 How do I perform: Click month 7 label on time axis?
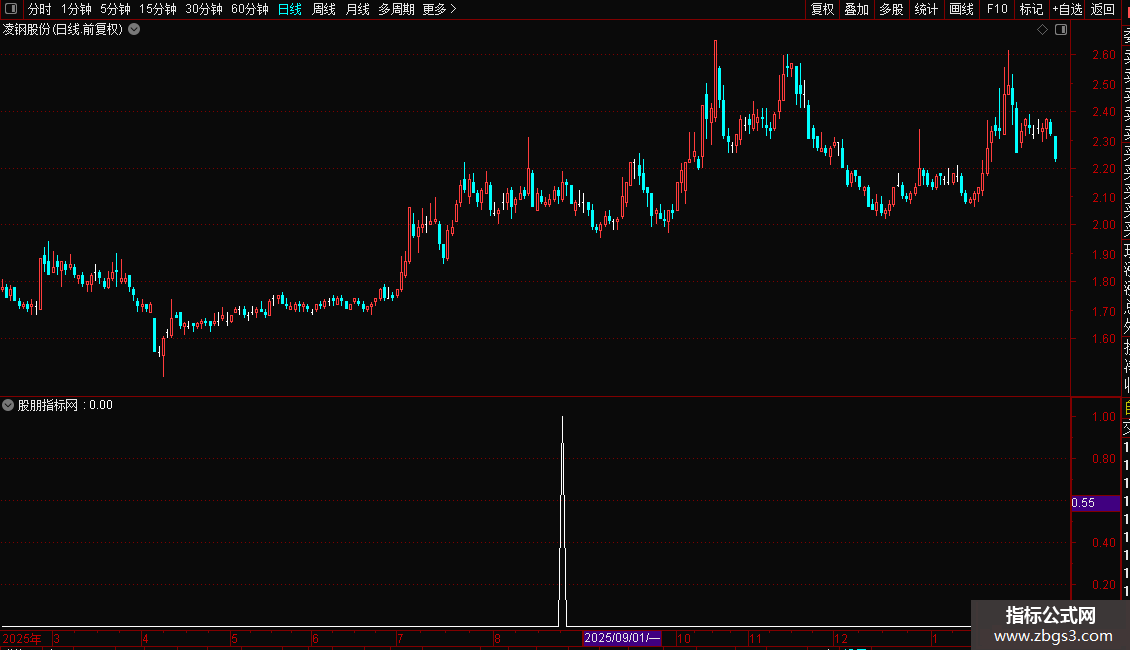pos(400,638)
